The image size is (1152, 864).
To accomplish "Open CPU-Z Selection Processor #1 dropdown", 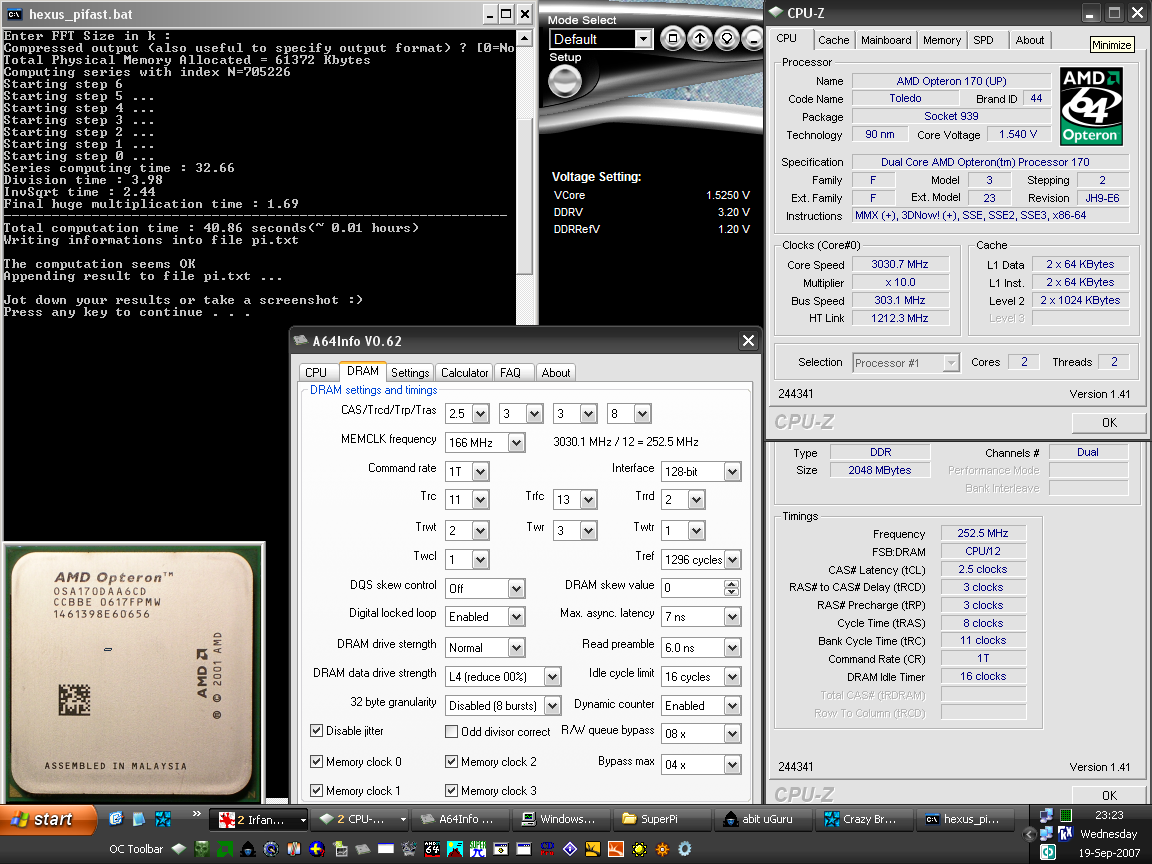I will [906, 362].
